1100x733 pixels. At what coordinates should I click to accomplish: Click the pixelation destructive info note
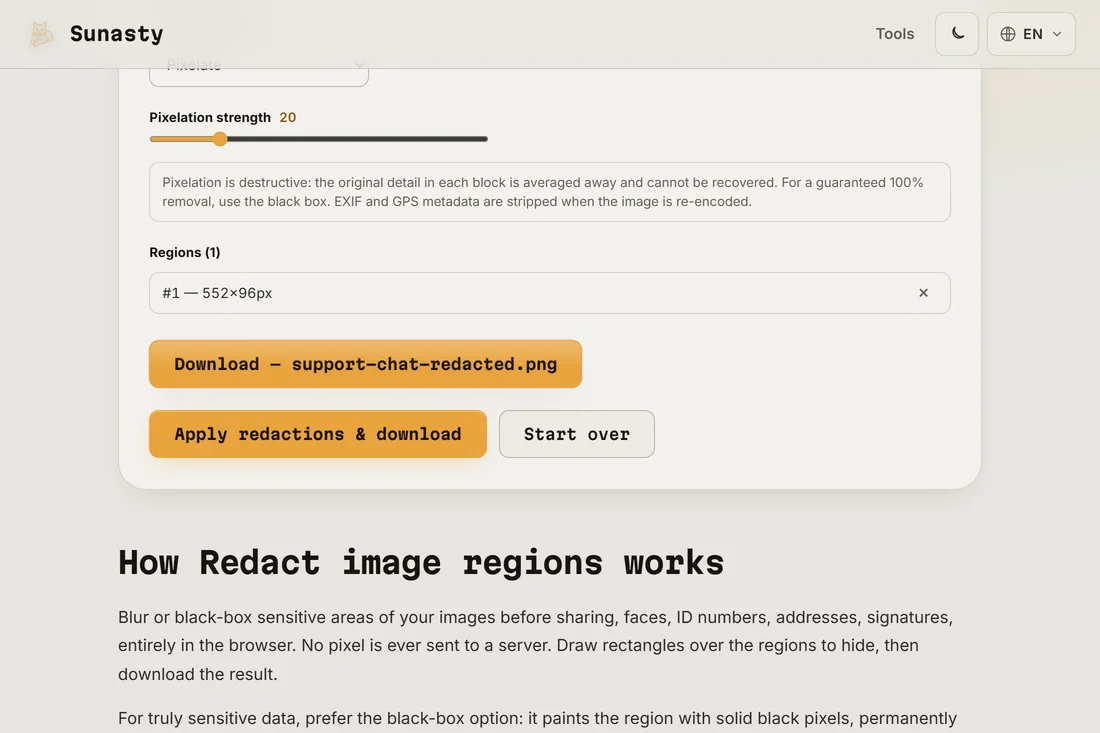coord(550,192)
